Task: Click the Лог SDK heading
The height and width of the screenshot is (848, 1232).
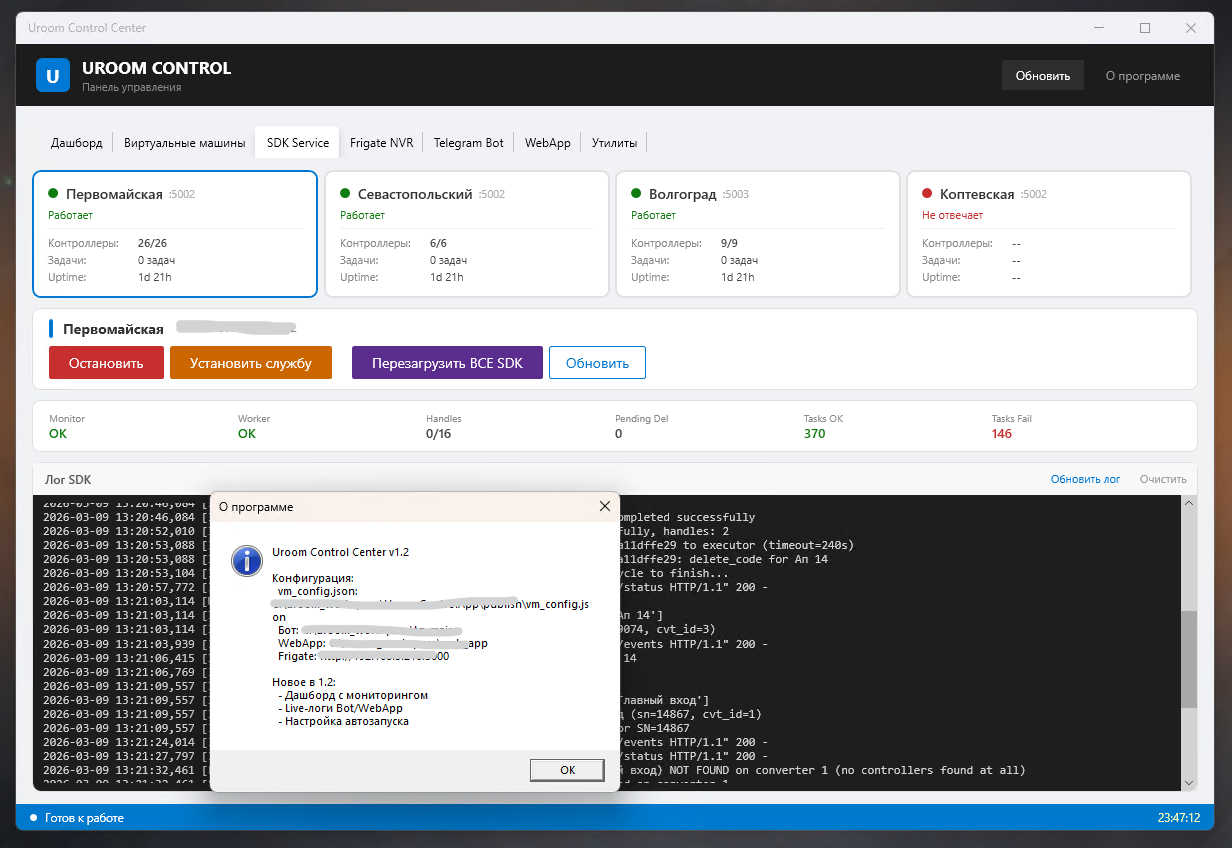Action: 70,480
